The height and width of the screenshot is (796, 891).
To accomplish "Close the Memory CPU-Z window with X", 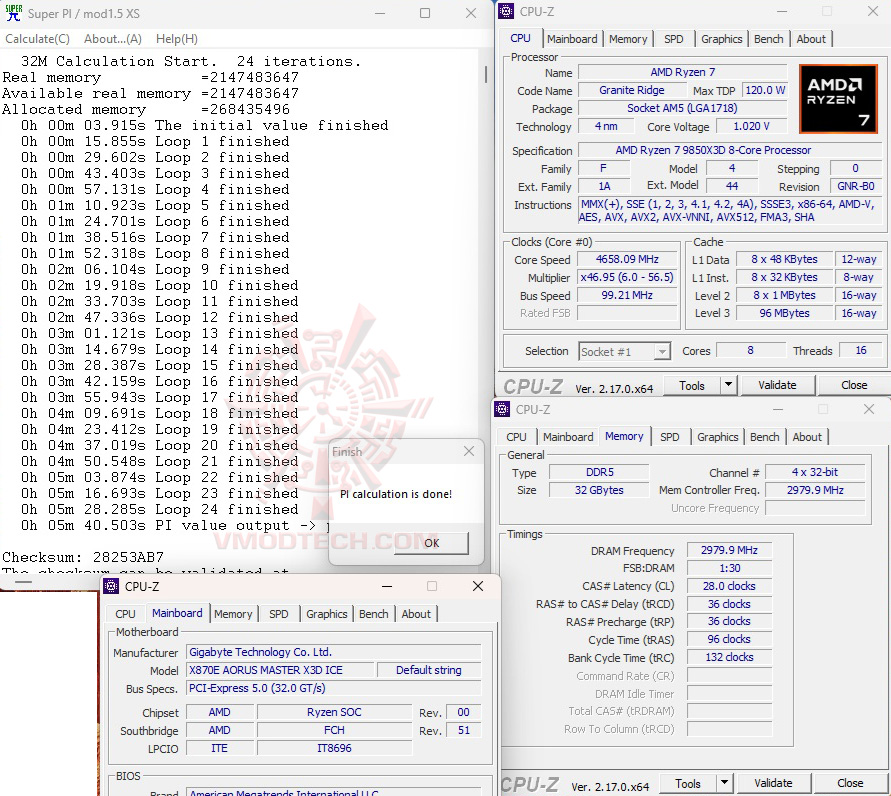I will point(869,409).
